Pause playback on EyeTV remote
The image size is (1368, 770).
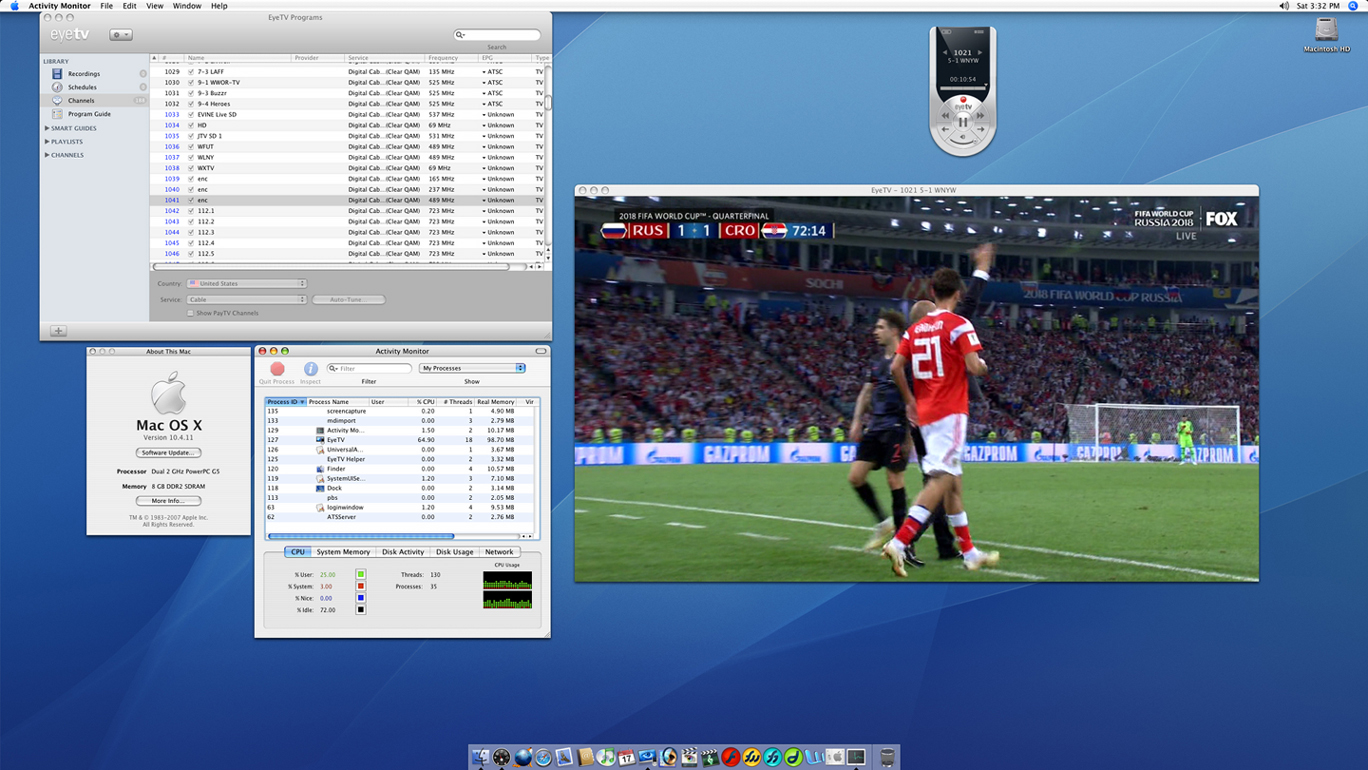pyautogui.click(x=963, y=122)
